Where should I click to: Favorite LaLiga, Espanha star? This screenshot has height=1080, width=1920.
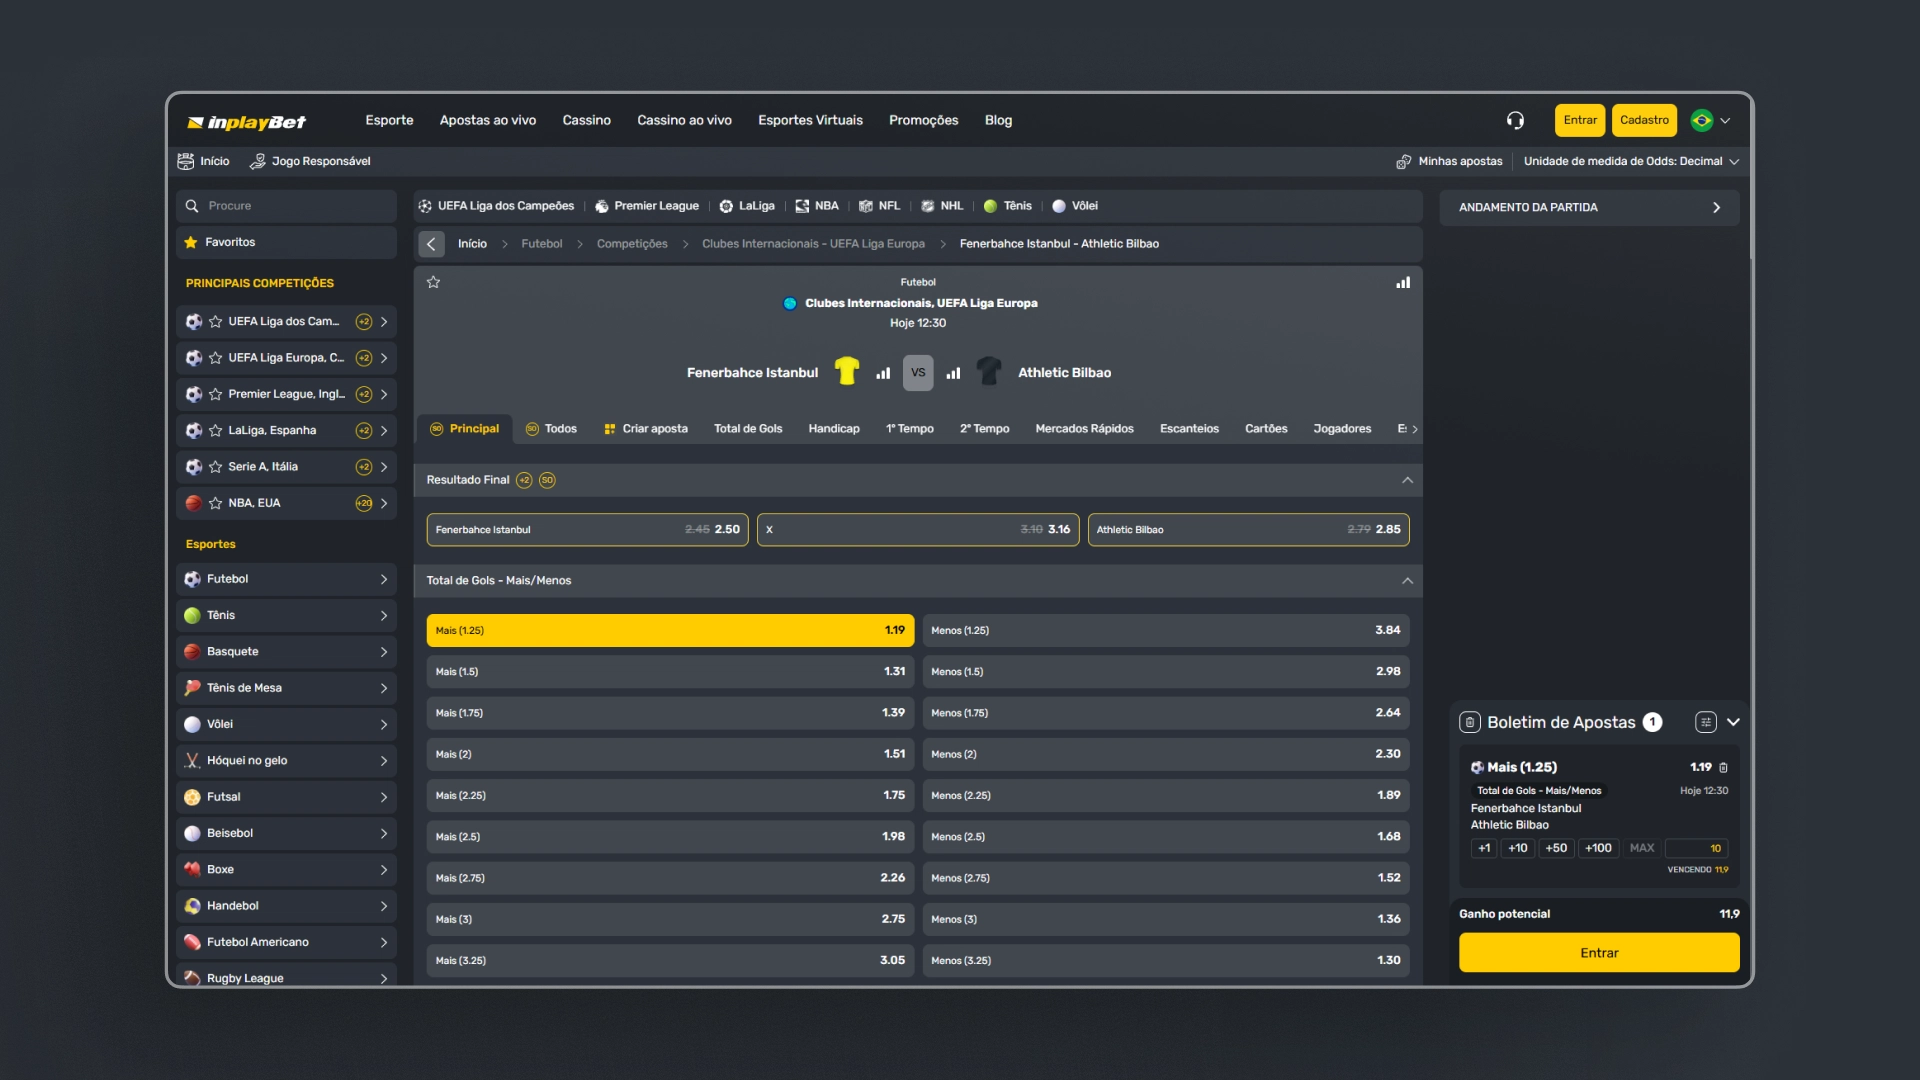click(215, 431)
